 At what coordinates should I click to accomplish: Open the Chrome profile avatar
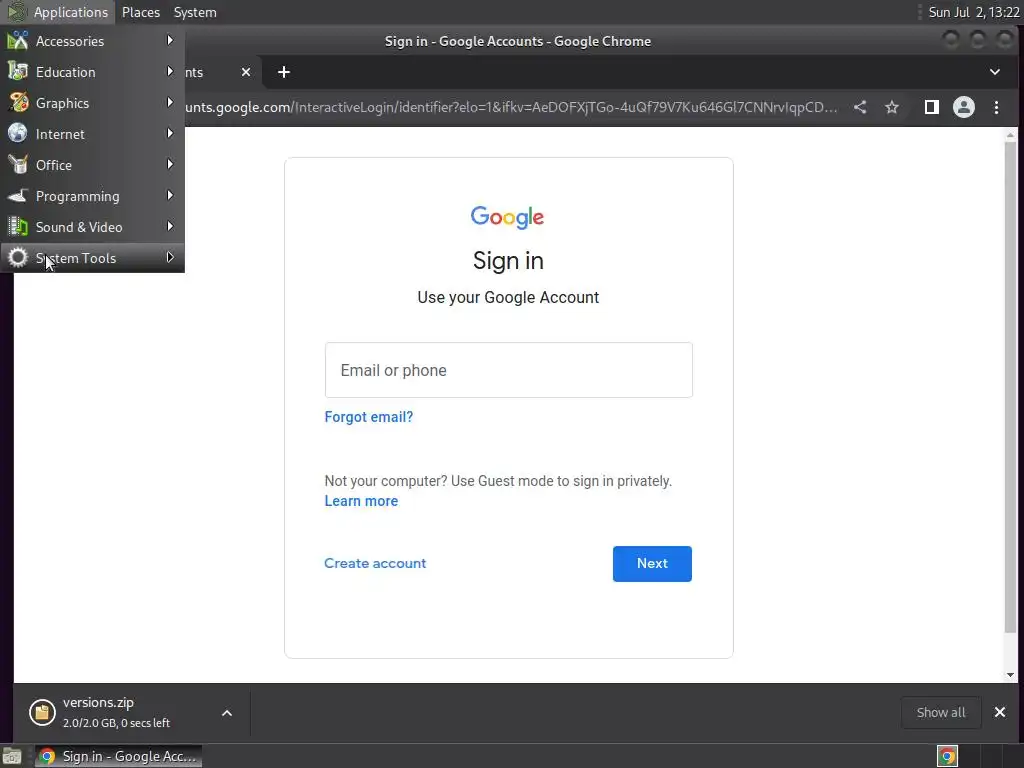(963, 107)
